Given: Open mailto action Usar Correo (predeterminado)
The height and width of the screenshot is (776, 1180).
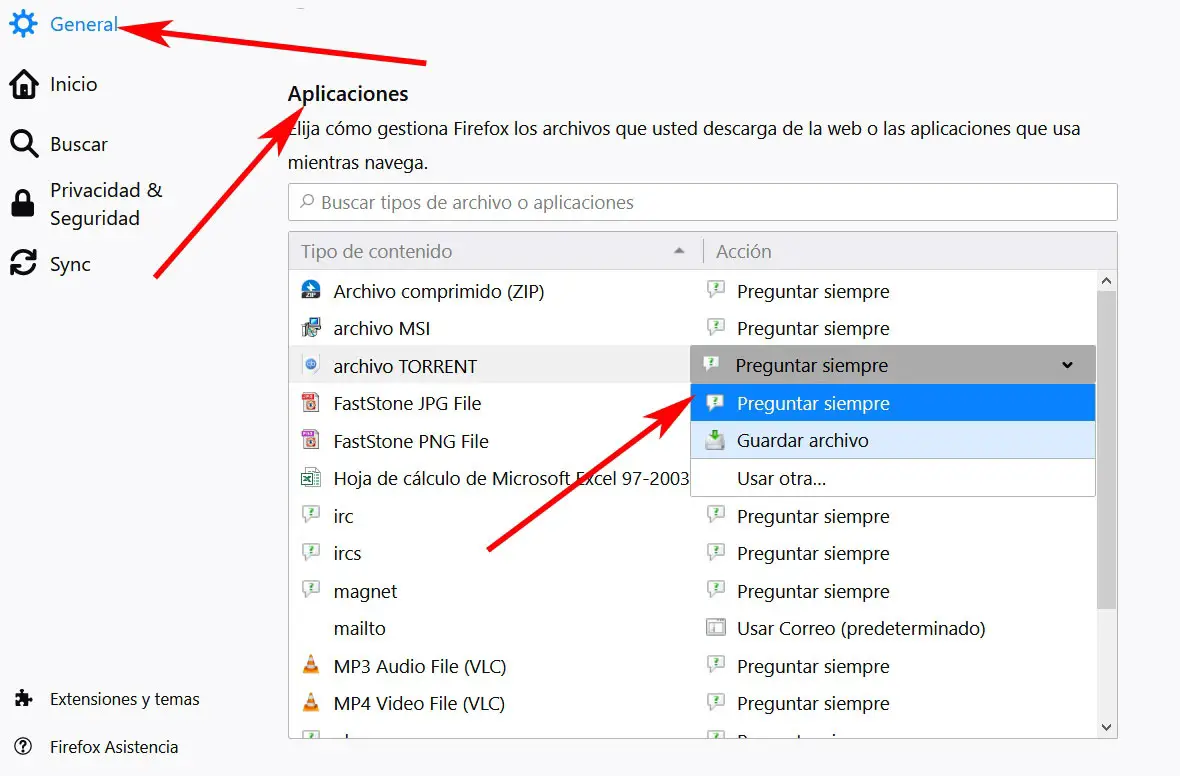Looking at the screenshot, I should [893, 628].
